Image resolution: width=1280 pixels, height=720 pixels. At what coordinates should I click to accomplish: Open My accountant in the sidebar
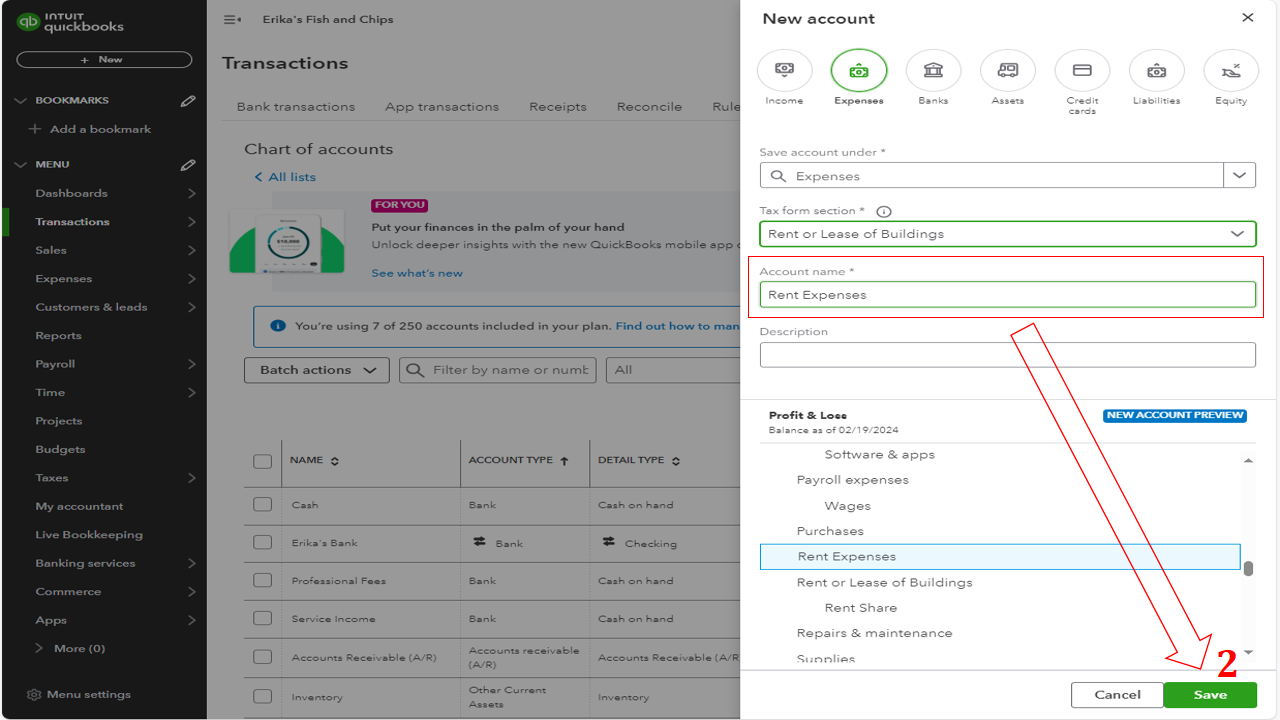[x=79, y=507]
